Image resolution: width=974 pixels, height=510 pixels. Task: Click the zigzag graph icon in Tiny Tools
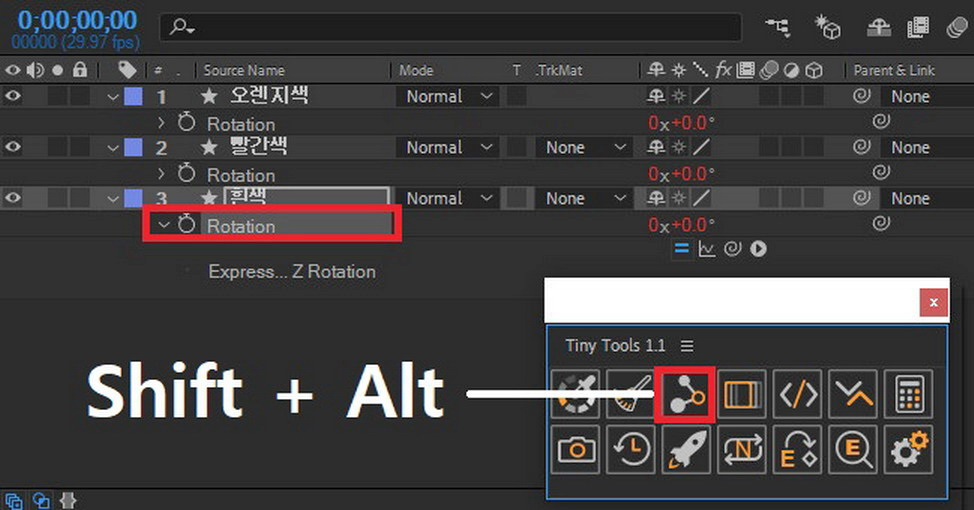(853, 394)
